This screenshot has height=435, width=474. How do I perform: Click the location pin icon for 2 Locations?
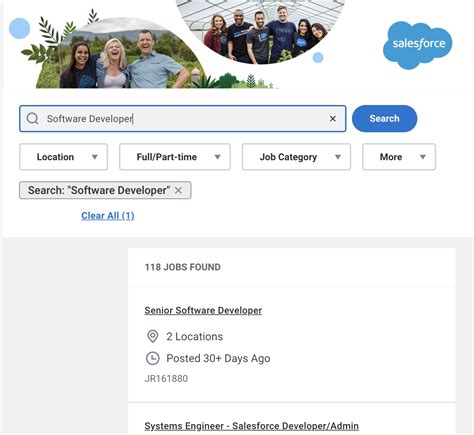pos(153,336)
